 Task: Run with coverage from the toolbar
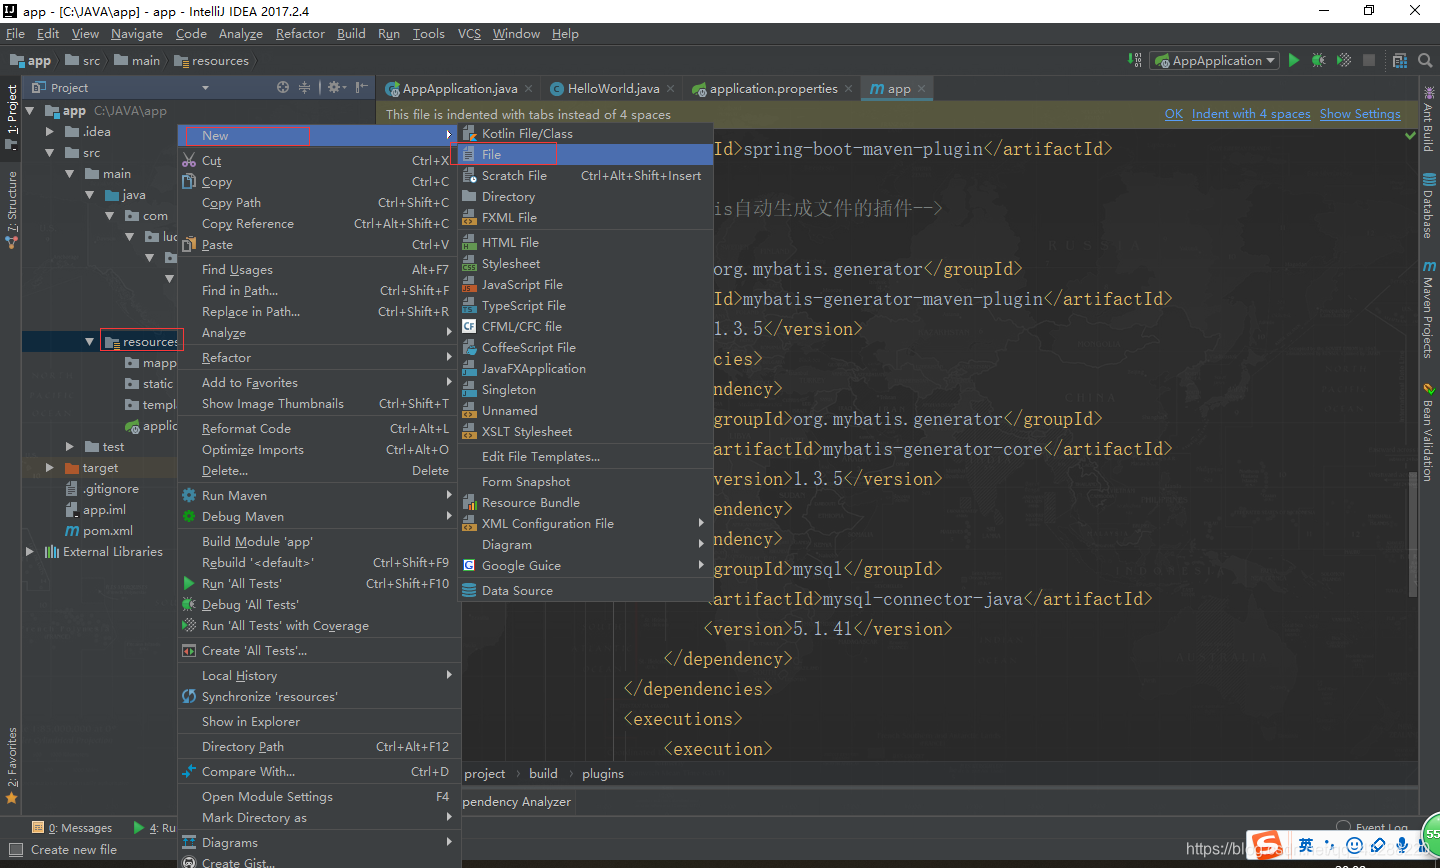tap(1344, 60)
